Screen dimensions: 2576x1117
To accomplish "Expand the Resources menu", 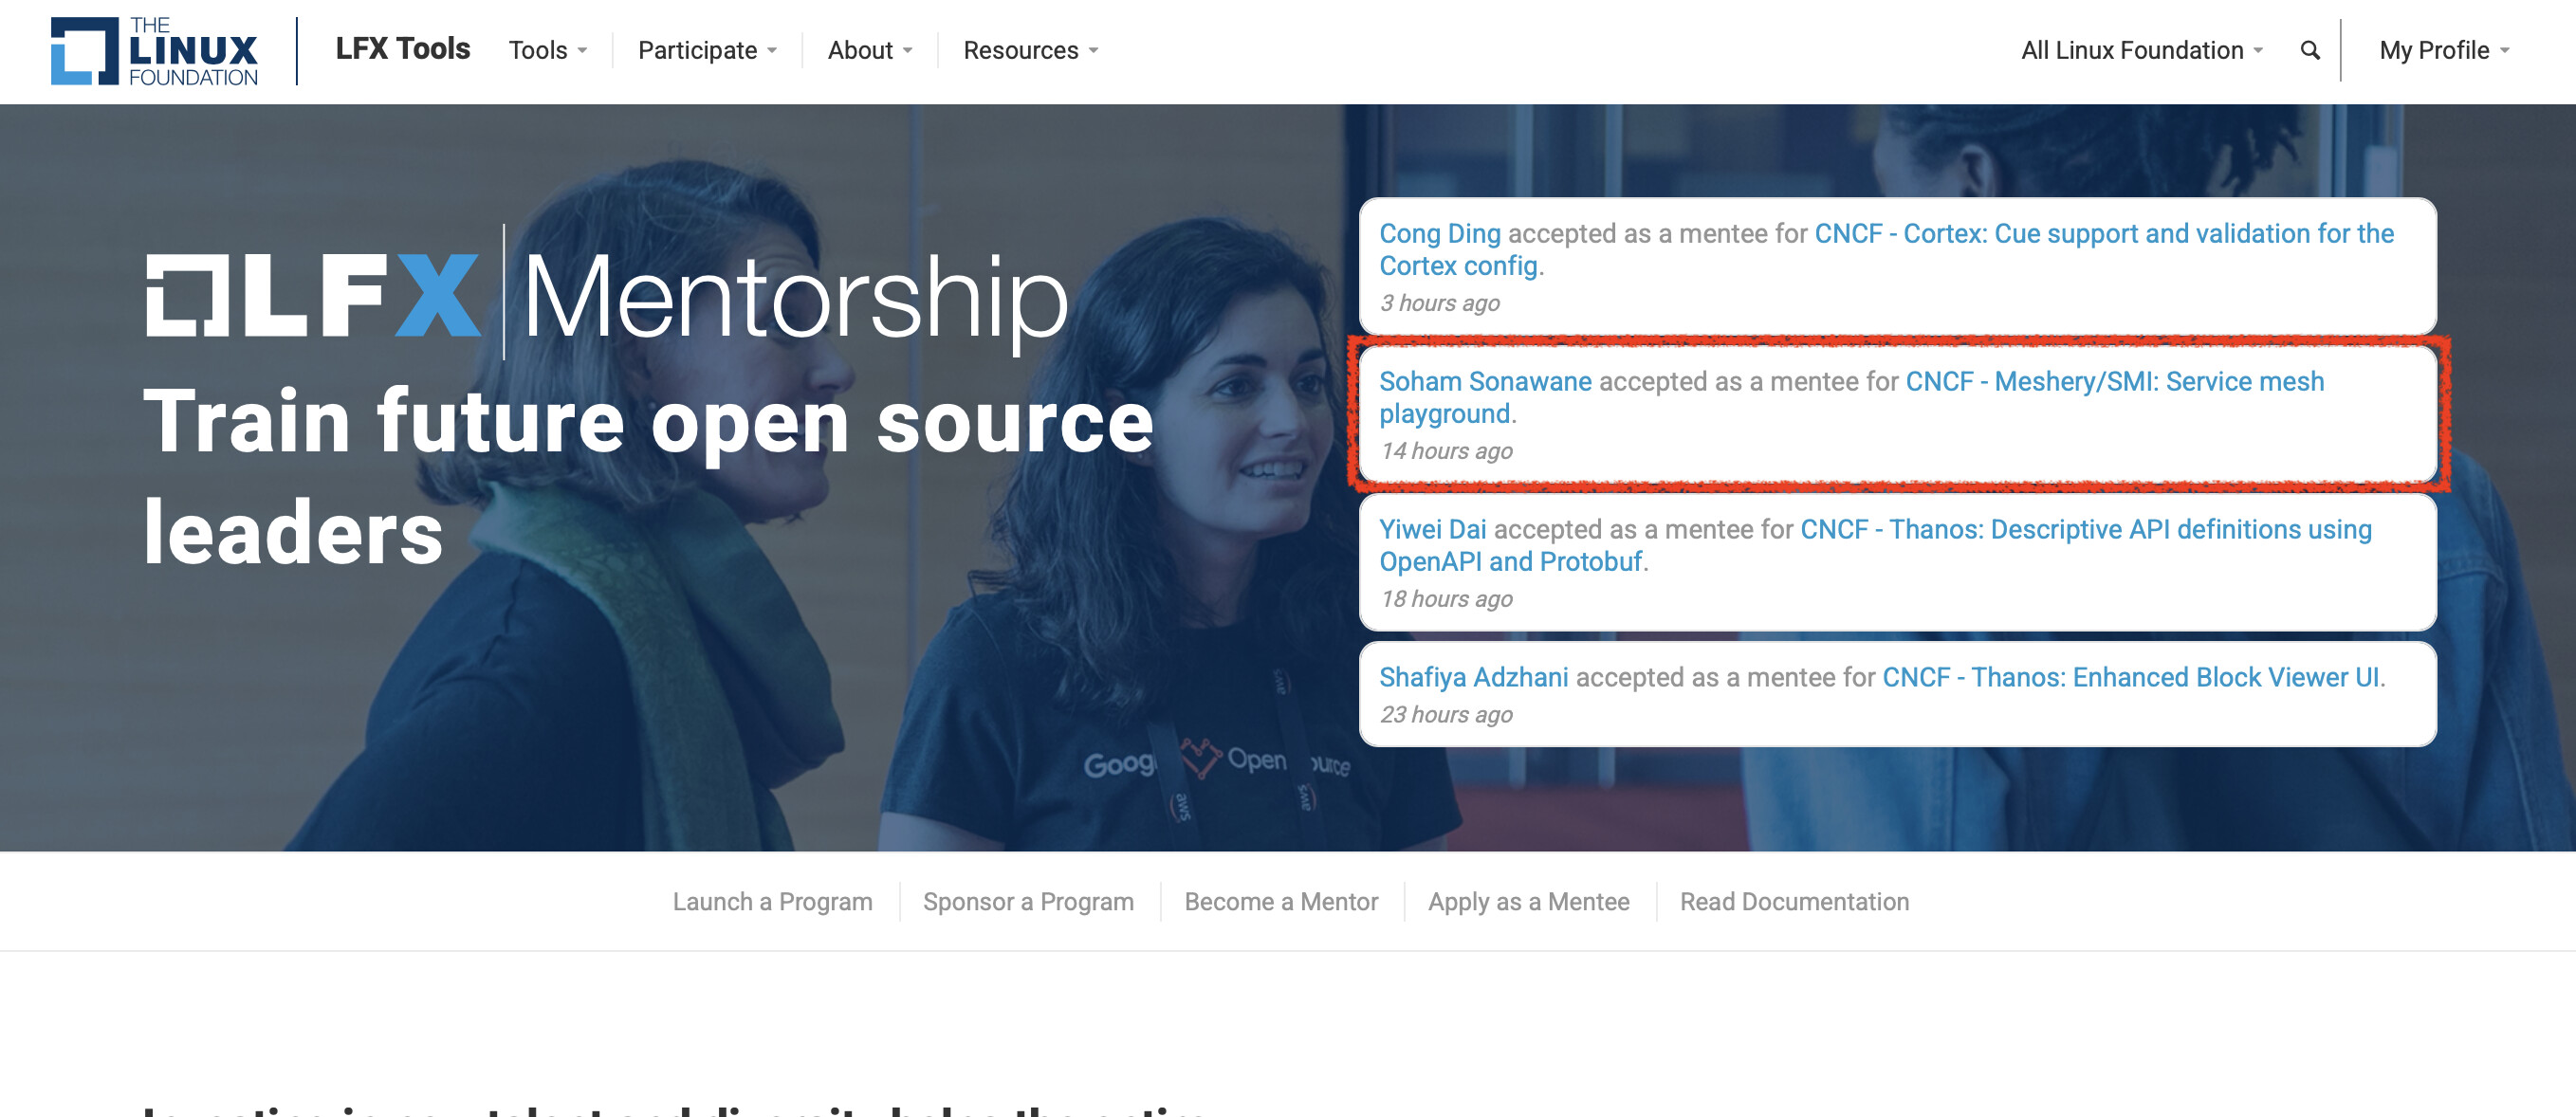I will pyautogui.click(x=1030, y=50).
